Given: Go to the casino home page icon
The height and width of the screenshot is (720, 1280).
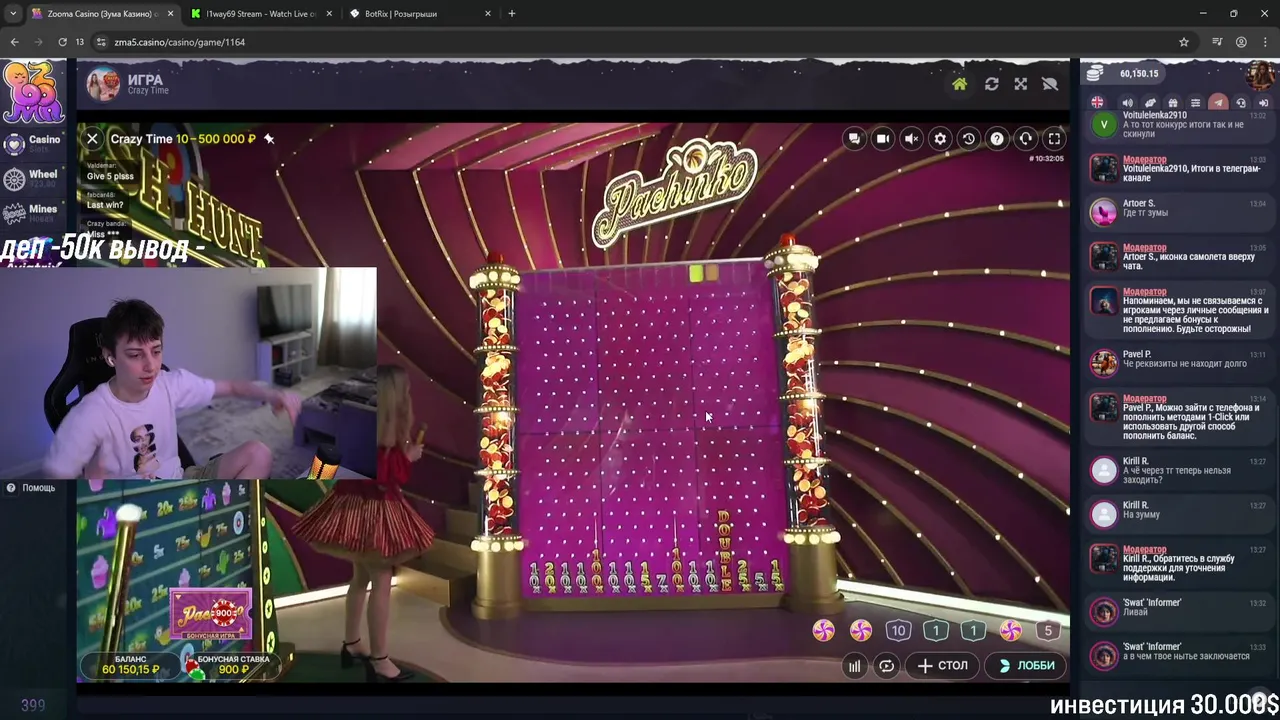Looking at the screenshot, I should click(x=959, y=85).
